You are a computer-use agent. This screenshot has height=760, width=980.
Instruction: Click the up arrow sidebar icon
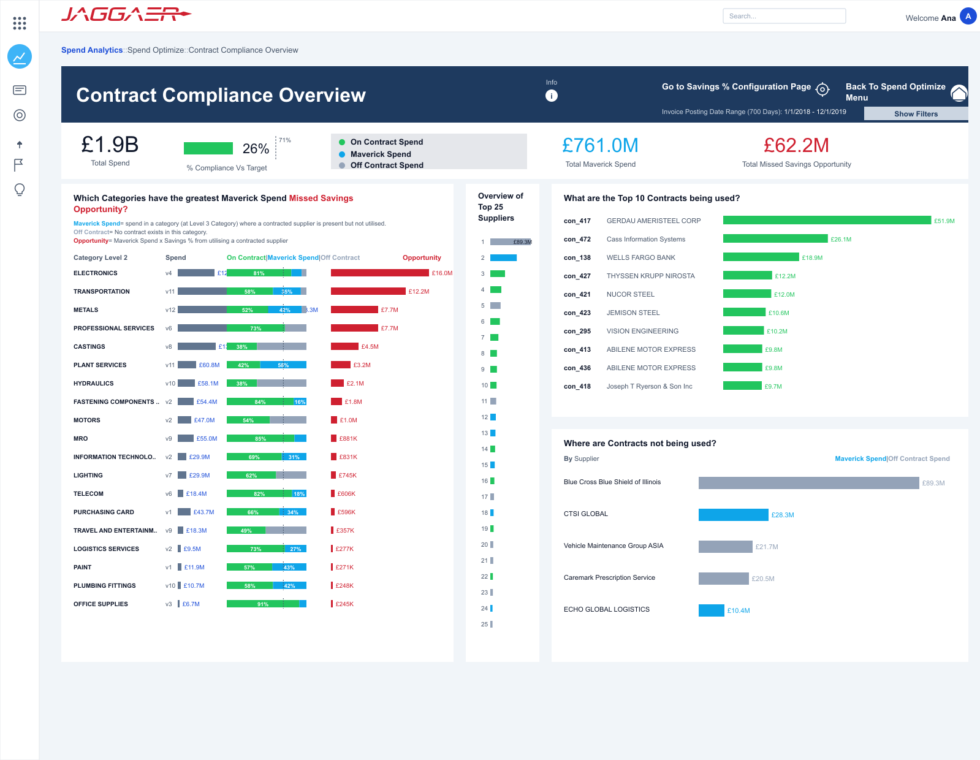coord(19,144)
